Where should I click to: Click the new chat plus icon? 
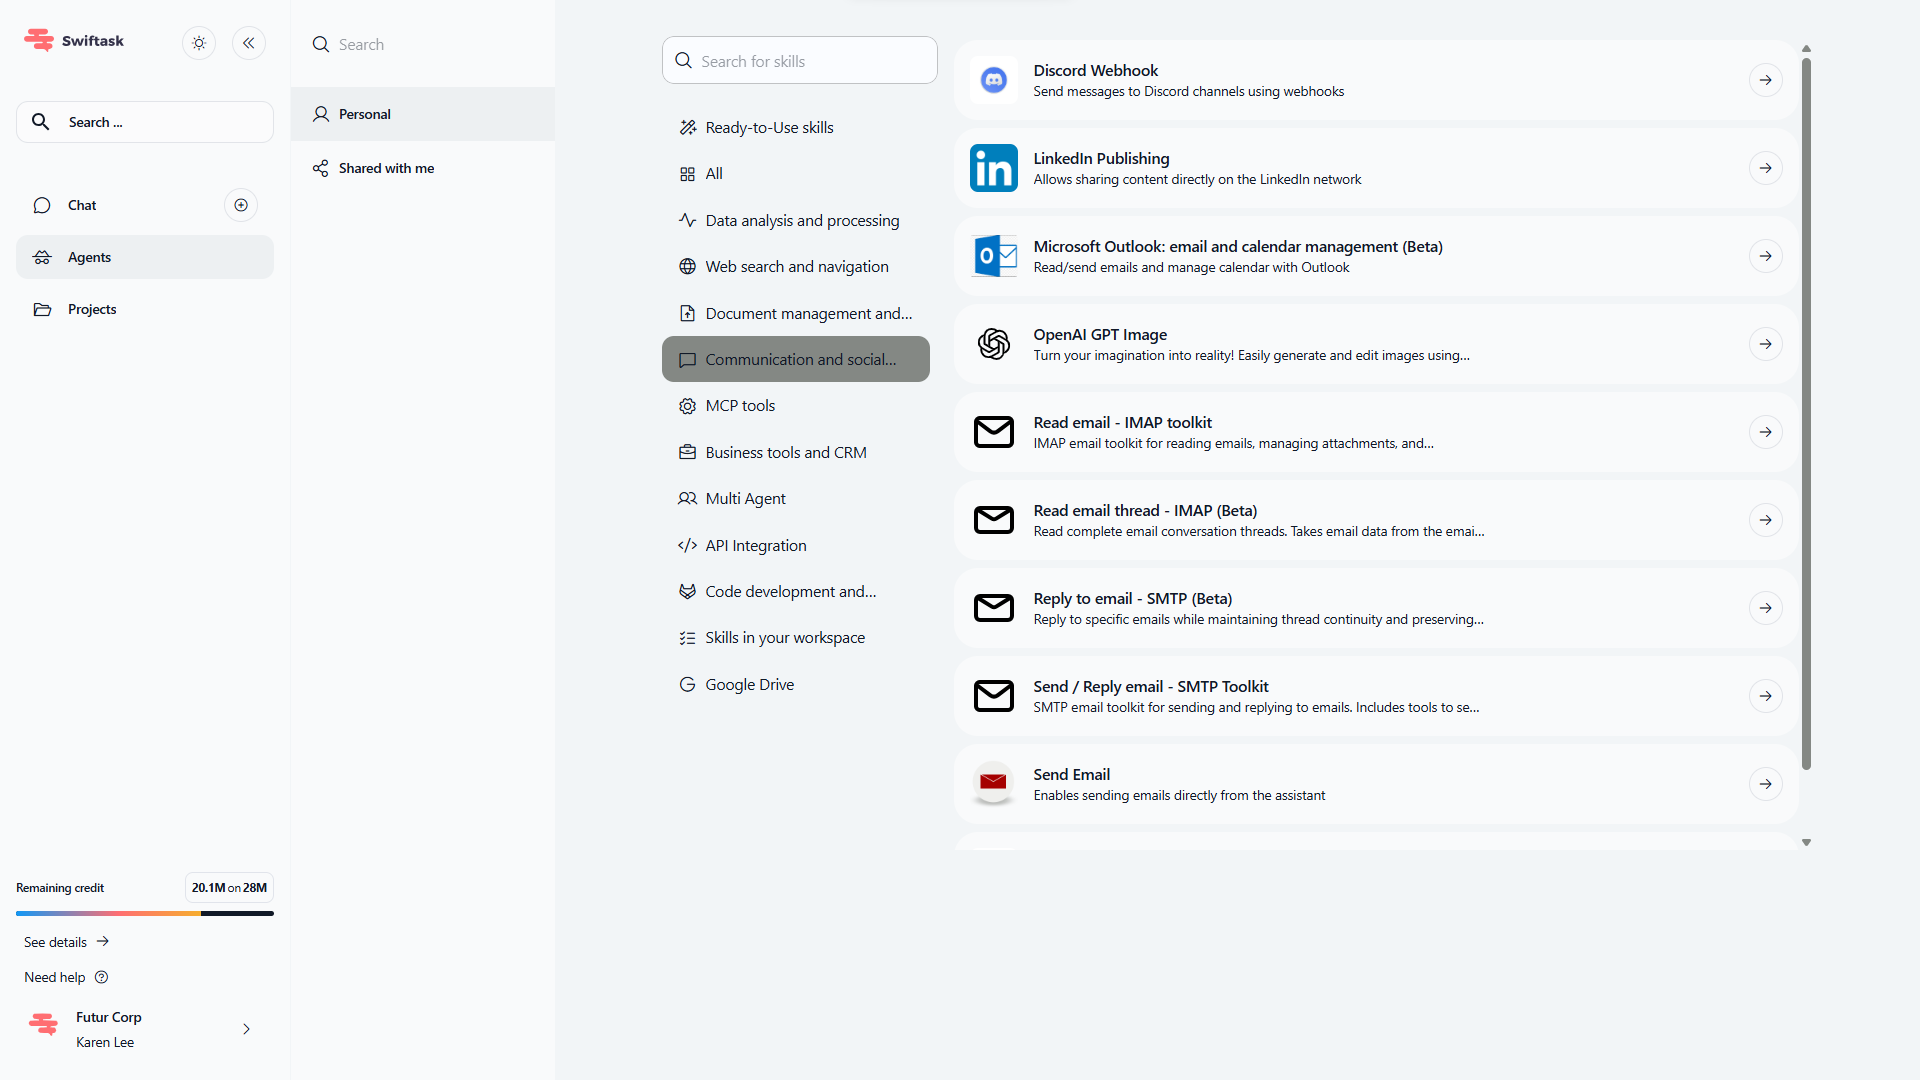(x=241, y=205)
